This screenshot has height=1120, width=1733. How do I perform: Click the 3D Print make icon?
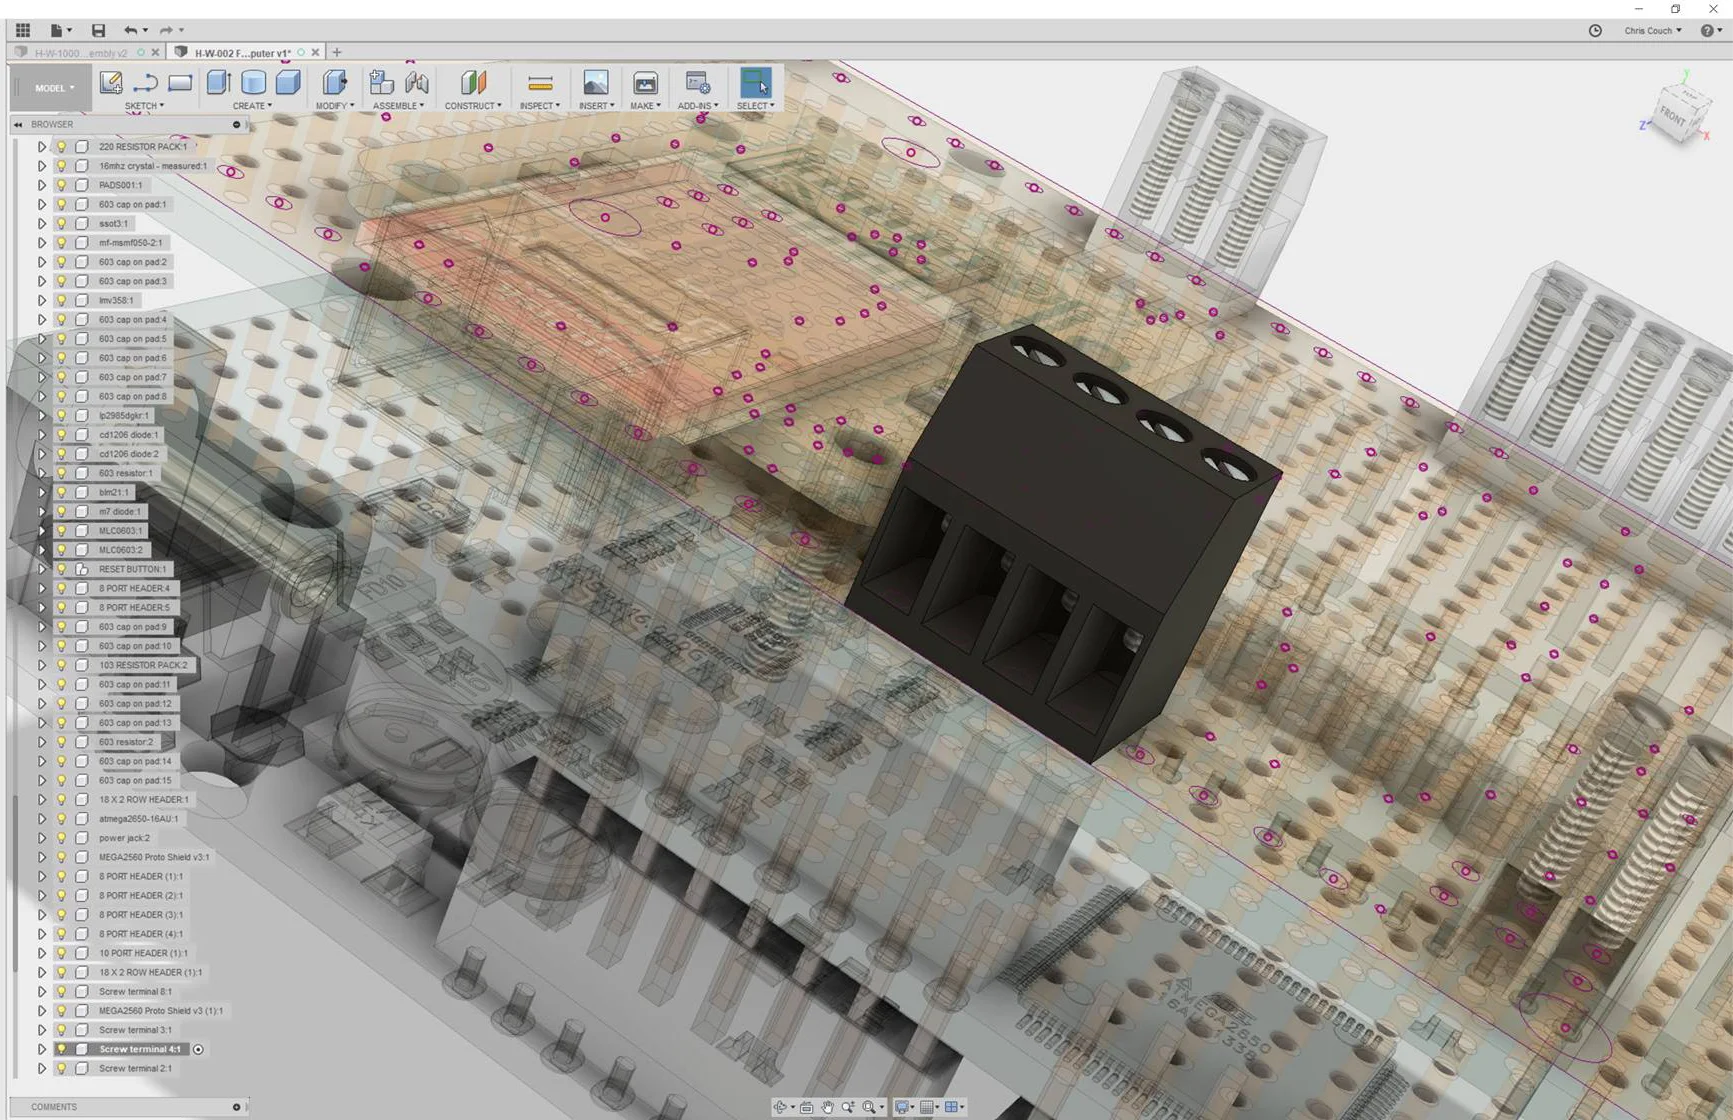645,82
